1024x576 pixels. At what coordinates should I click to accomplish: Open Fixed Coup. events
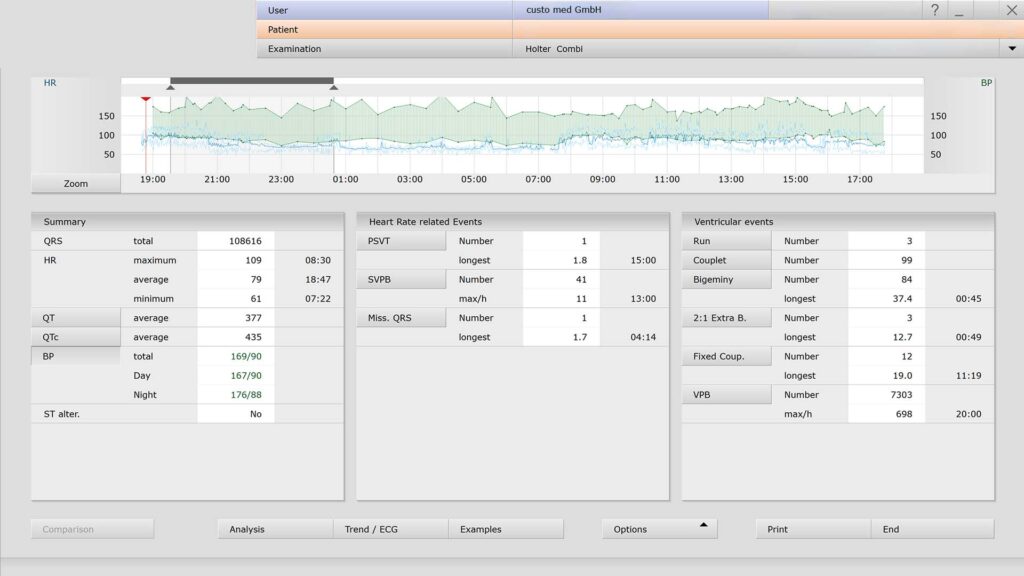click(727, 356)
